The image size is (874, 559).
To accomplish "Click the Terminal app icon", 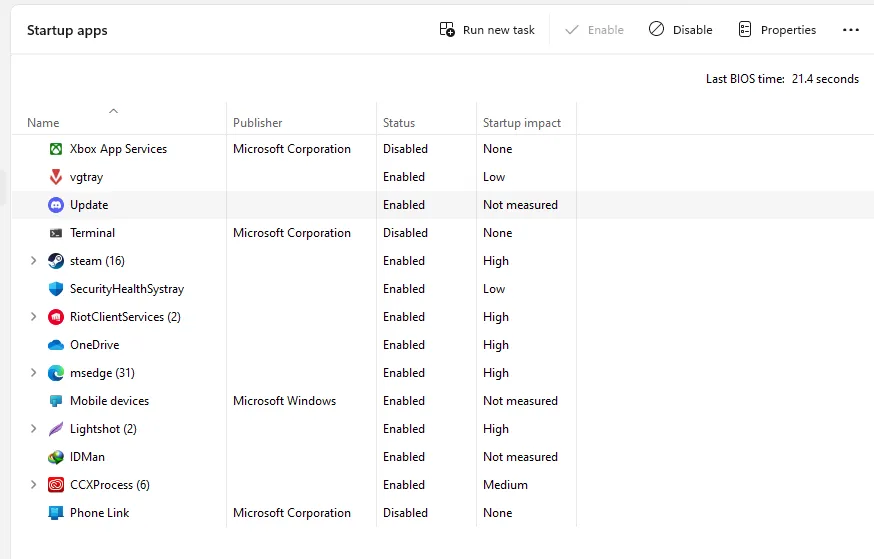I will 56,233.
